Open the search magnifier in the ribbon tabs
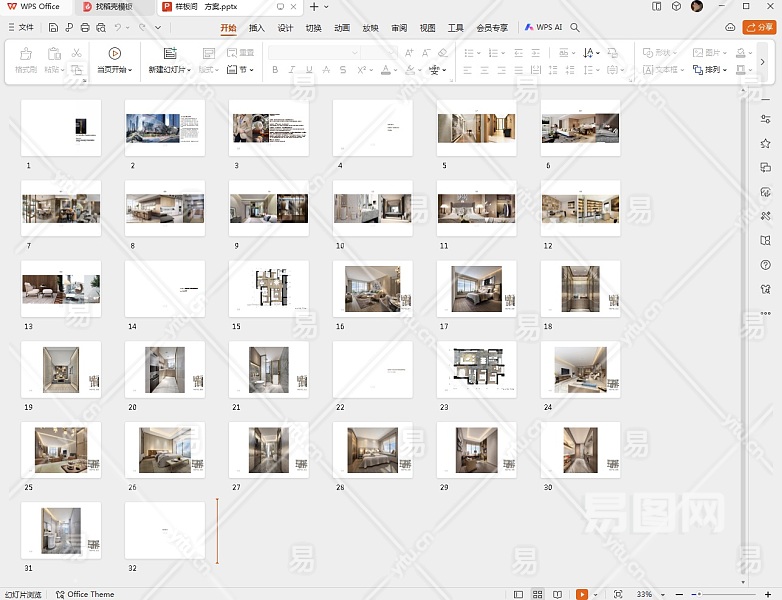The width and height of the screenshot is (782, 600). coord(575,27)
